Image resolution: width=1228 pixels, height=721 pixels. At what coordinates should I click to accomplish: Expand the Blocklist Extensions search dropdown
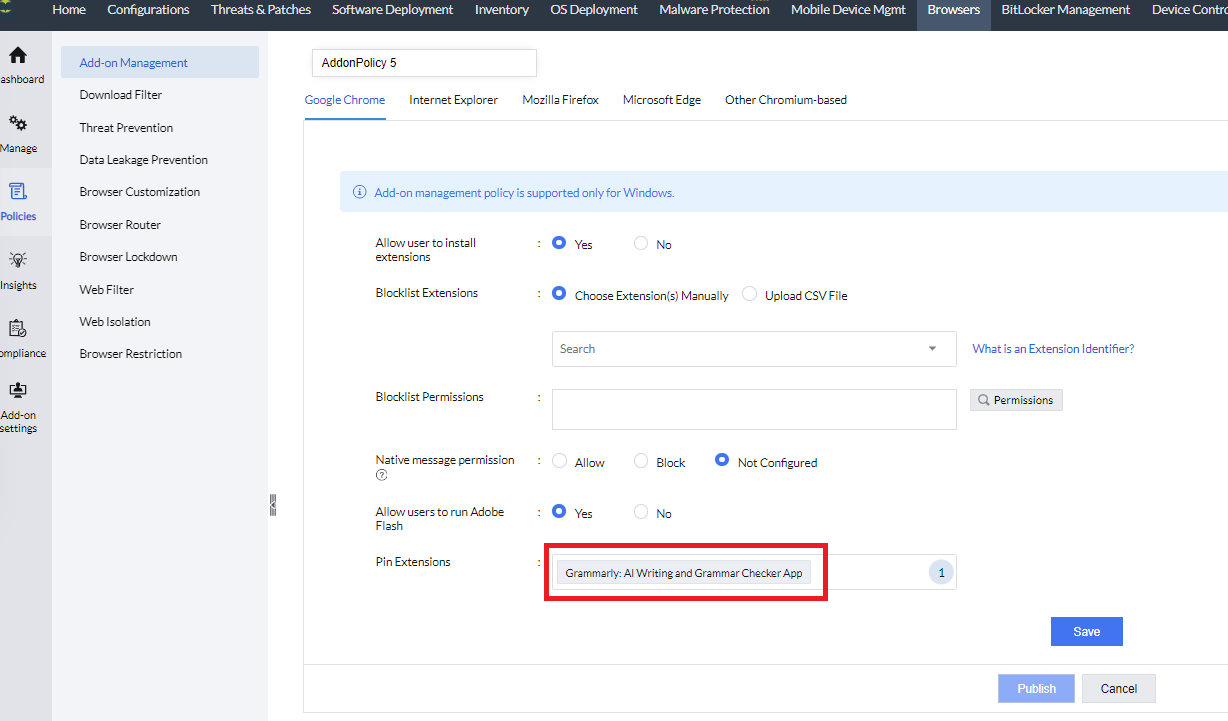pos(932,349)
